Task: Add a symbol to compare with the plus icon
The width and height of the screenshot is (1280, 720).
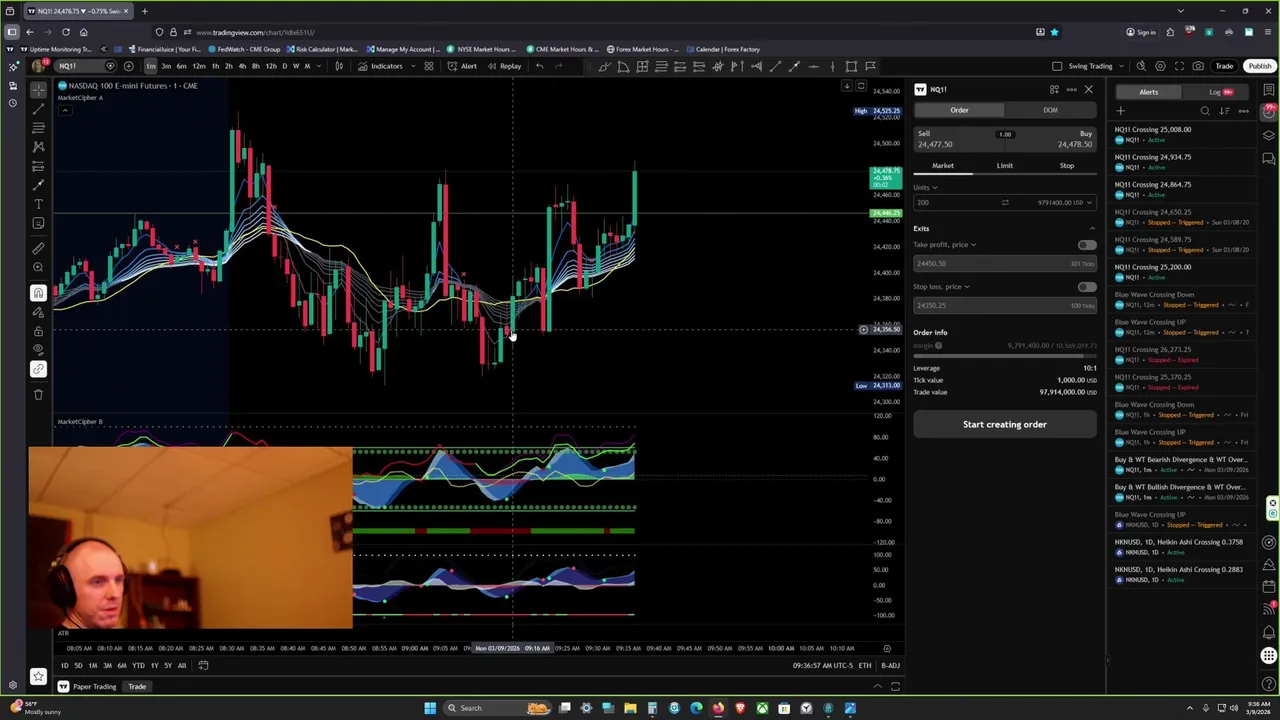Action: click(128, 66)
